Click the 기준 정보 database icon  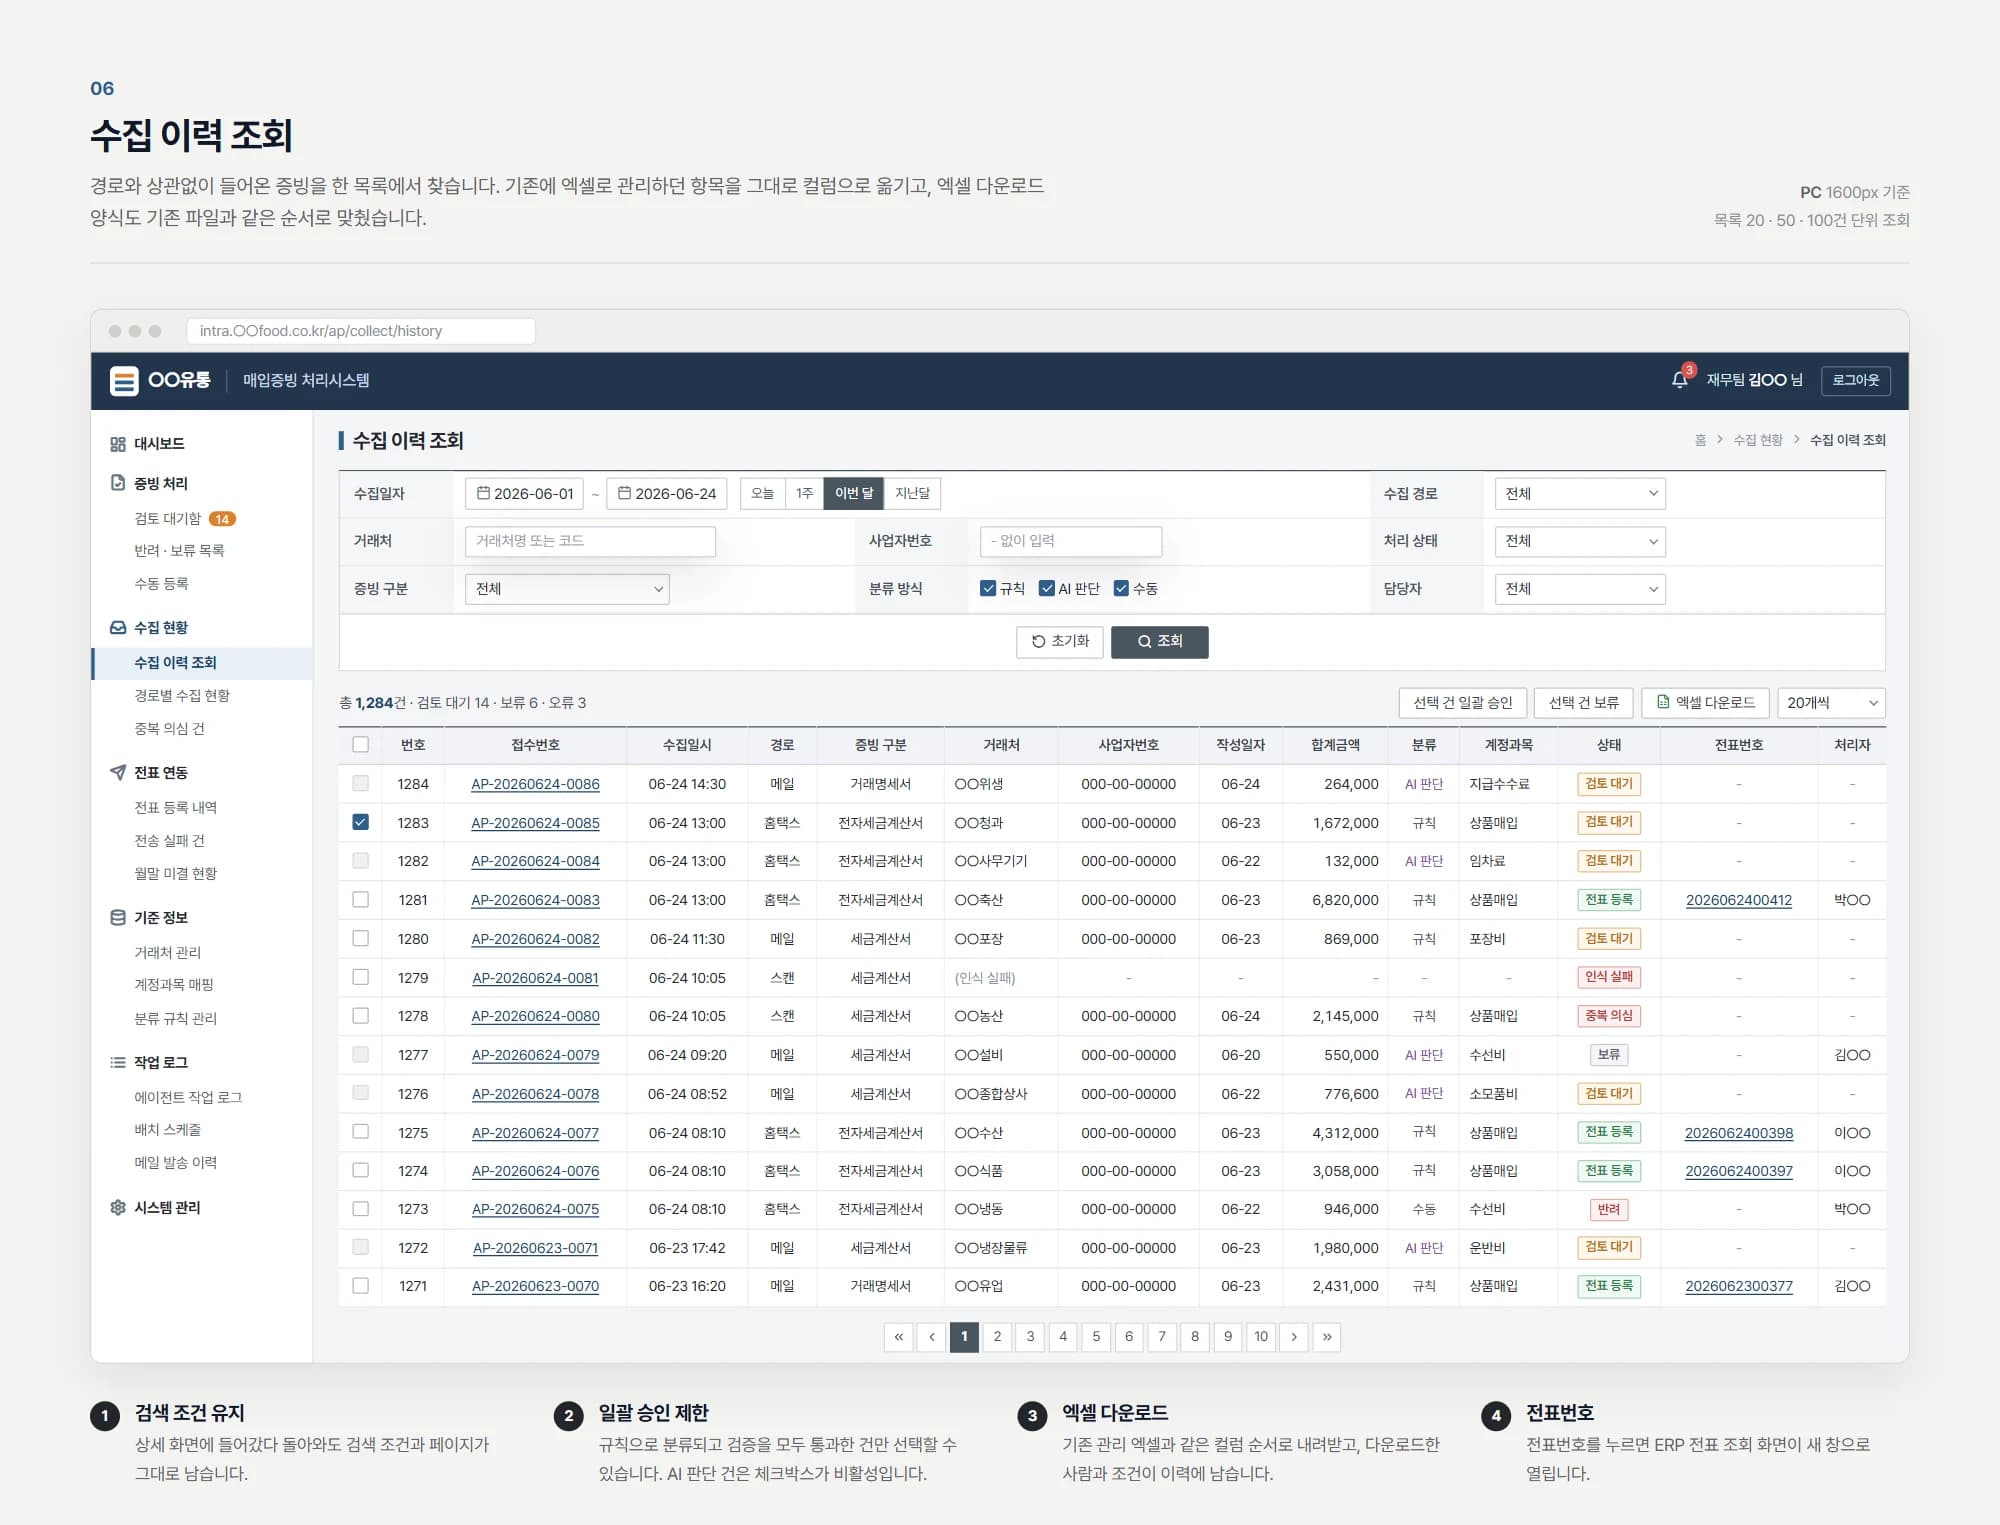pos(118,917)
